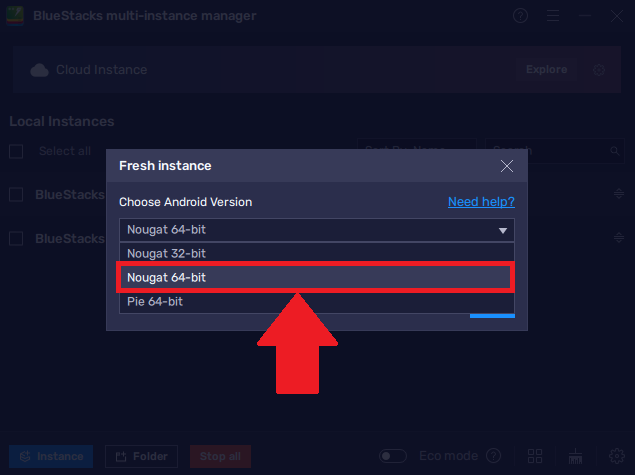Click the reorder handle of second instance

pos(619,237)
